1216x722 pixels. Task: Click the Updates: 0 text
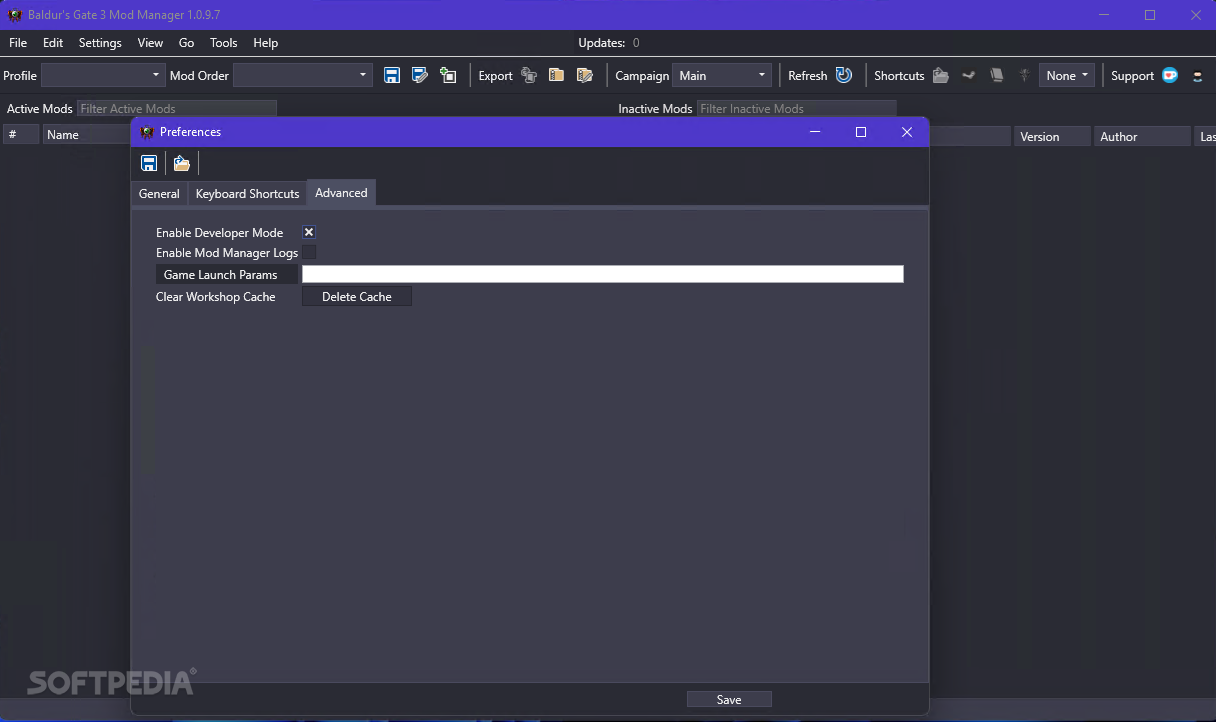coord(609,43)
